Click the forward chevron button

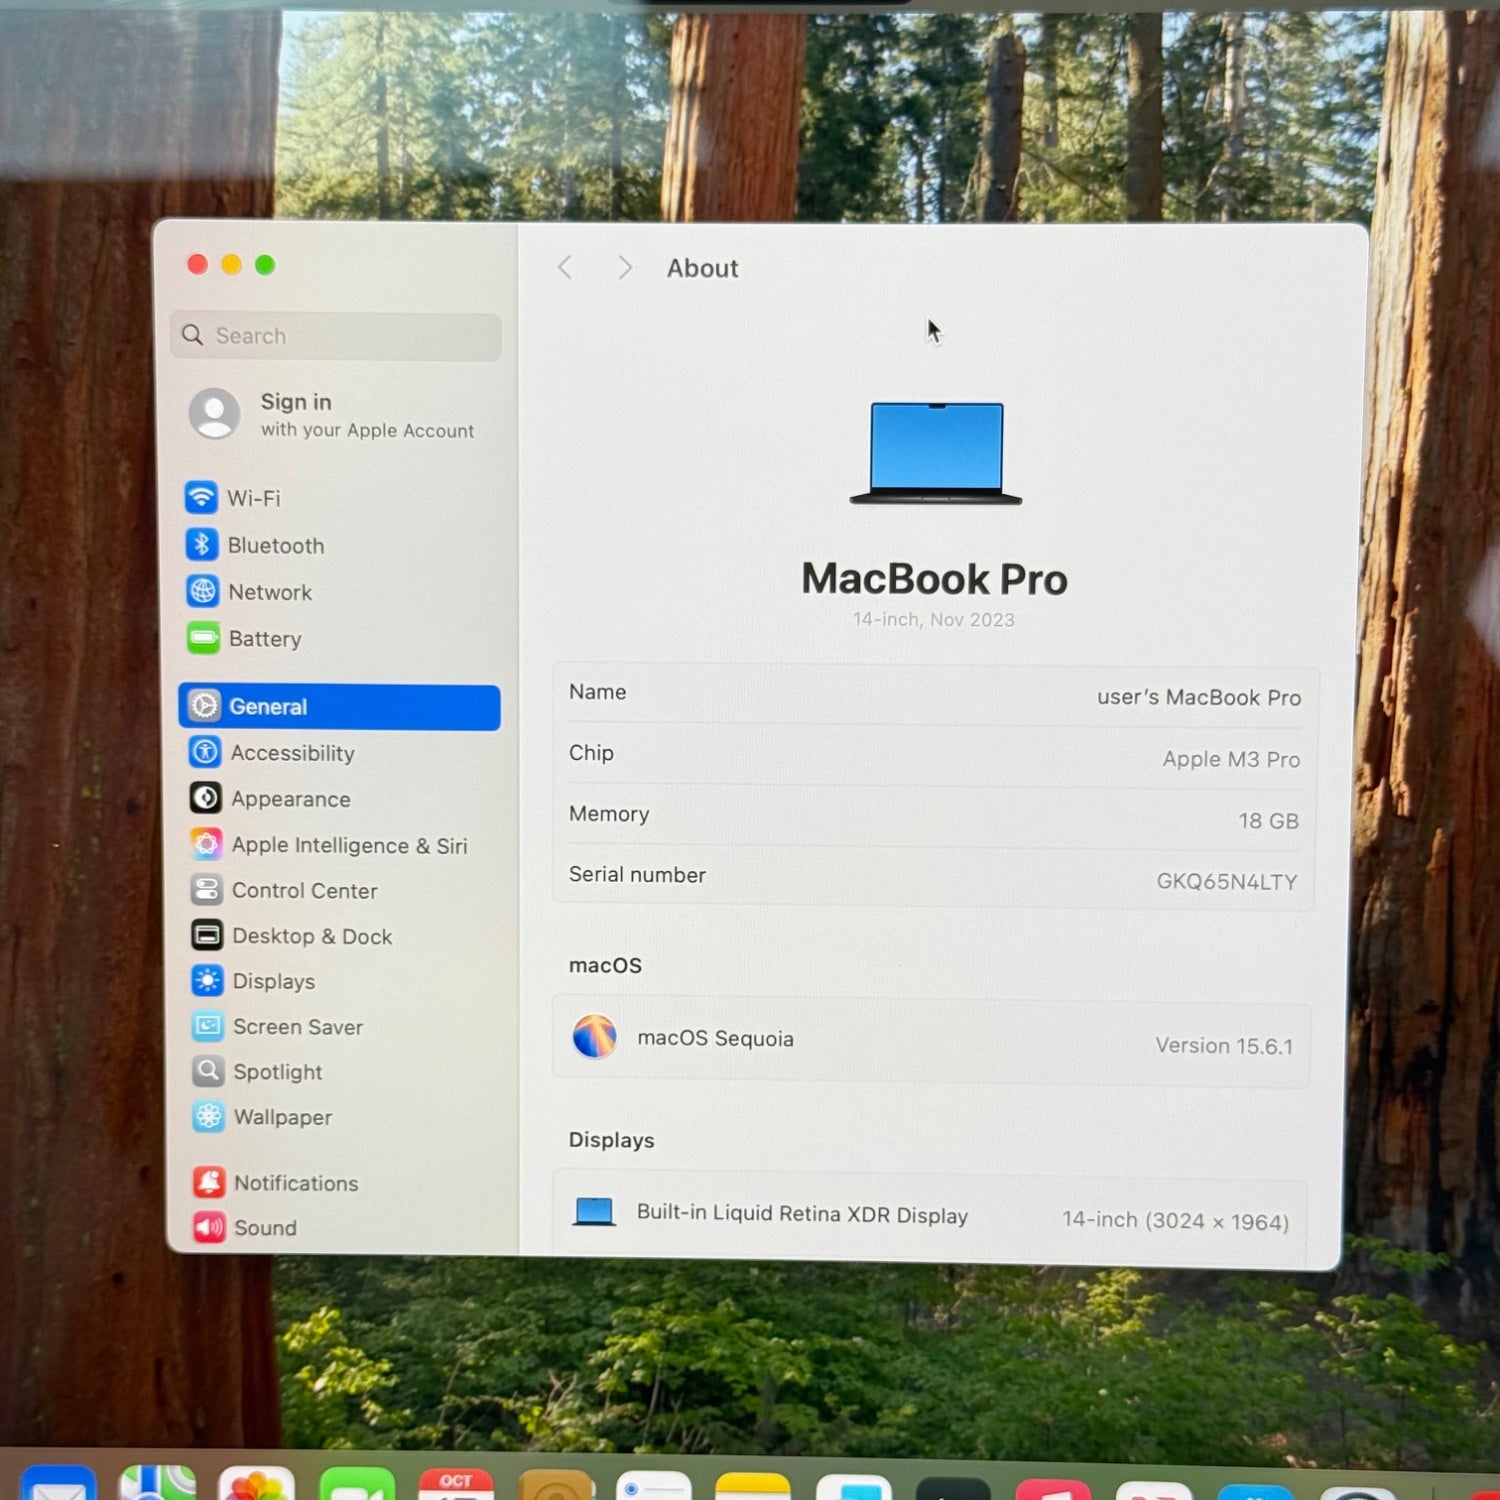coord(625,268)
